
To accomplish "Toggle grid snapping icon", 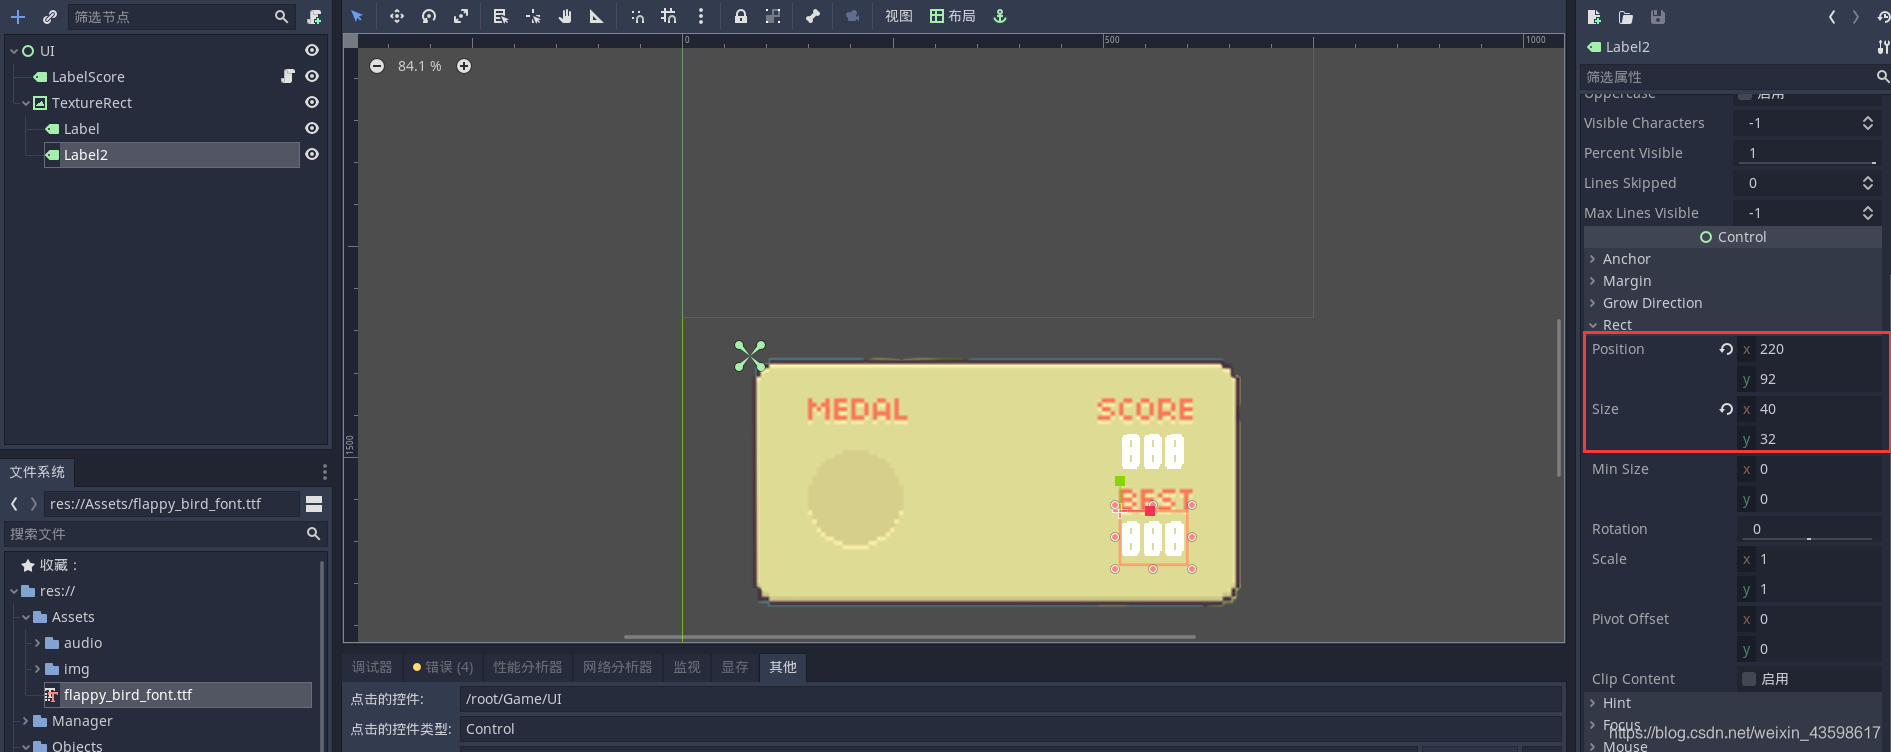I will point(669,16).
